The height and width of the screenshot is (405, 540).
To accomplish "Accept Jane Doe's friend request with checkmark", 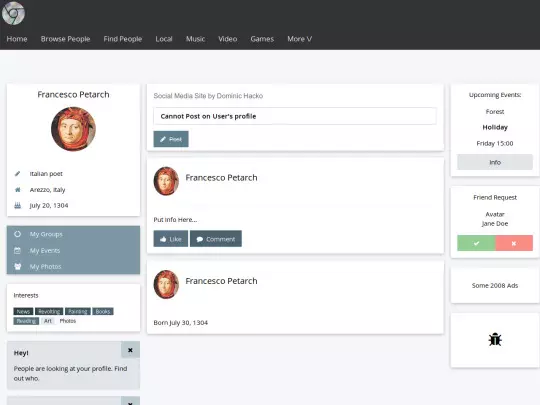I will coord(476,243).
